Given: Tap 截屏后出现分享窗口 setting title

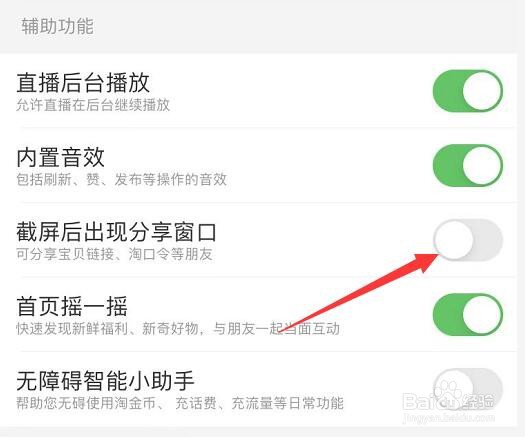Looking at the screenshot, I should pos(116,232).
